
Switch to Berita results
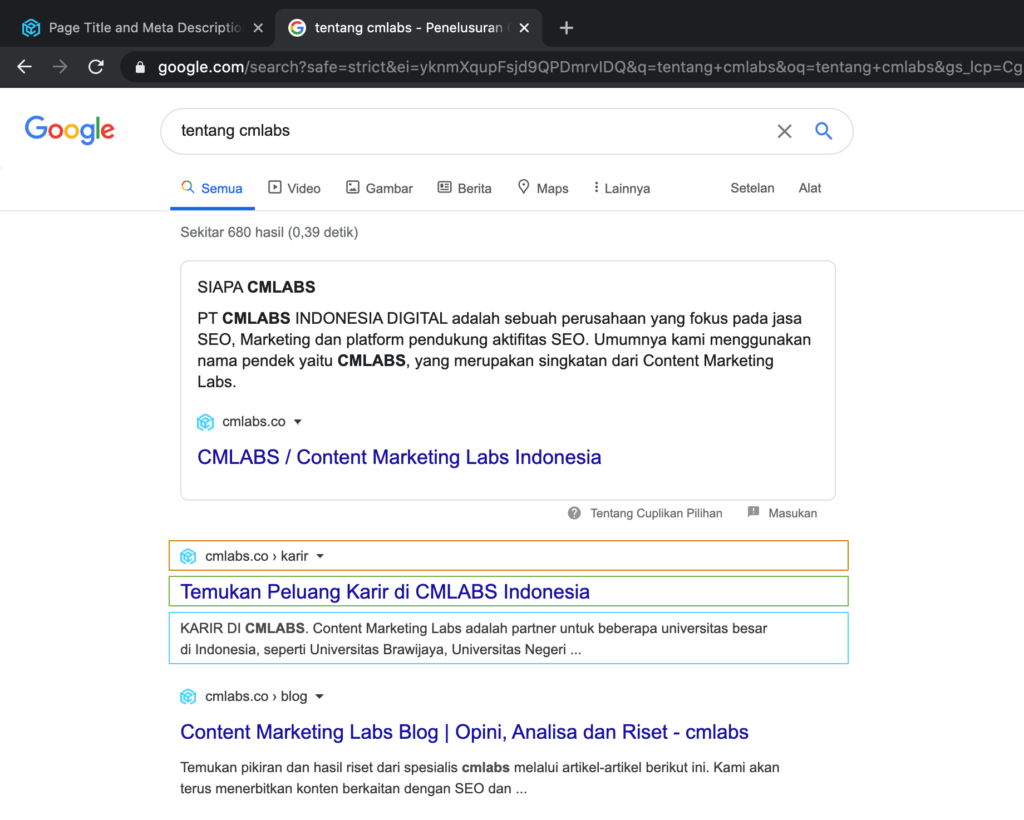(464, 189)
